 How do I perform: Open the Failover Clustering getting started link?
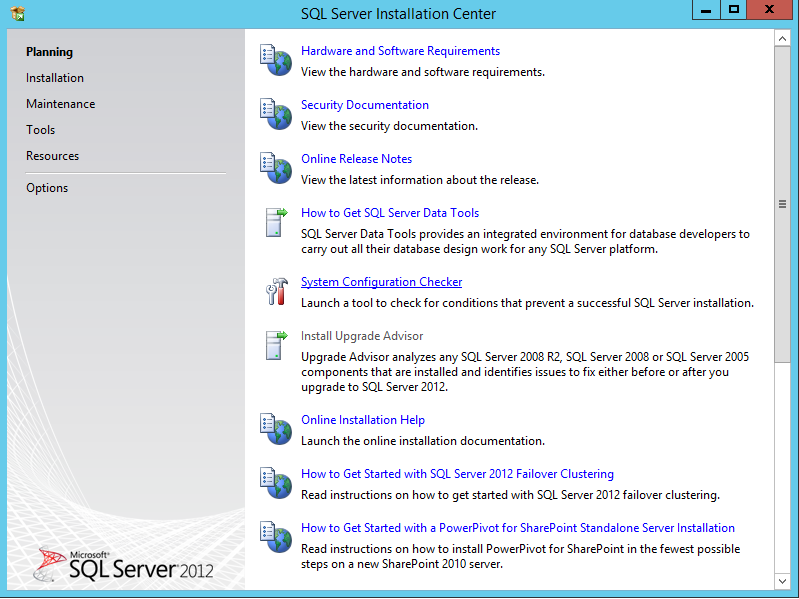(x=457, y=474)
